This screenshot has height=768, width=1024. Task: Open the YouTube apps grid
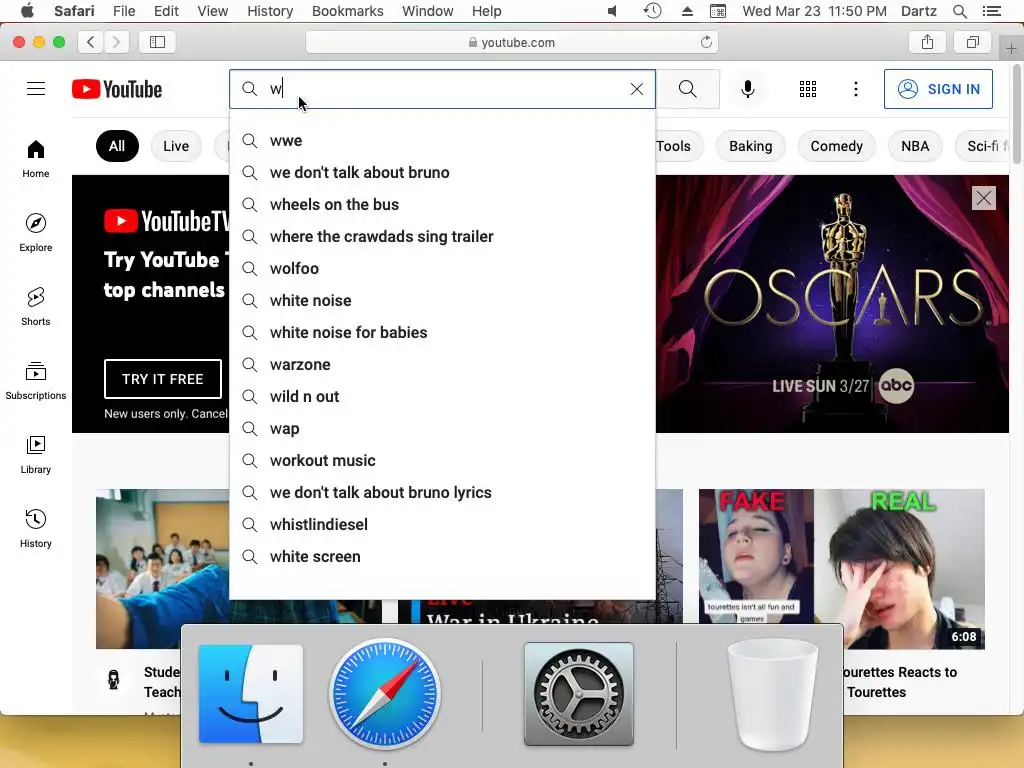coord(808,89)
